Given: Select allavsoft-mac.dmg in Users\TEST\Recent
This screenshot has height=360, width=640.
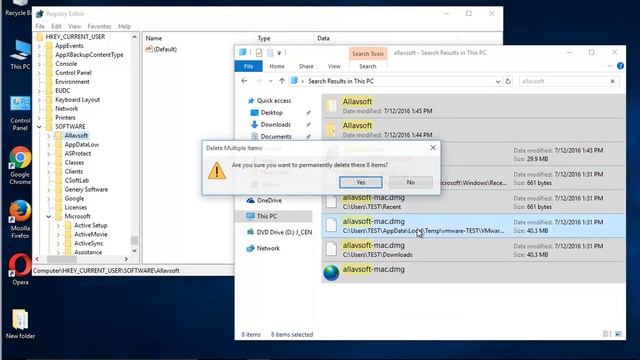Looking at the screenshot, I should point(473,202).
